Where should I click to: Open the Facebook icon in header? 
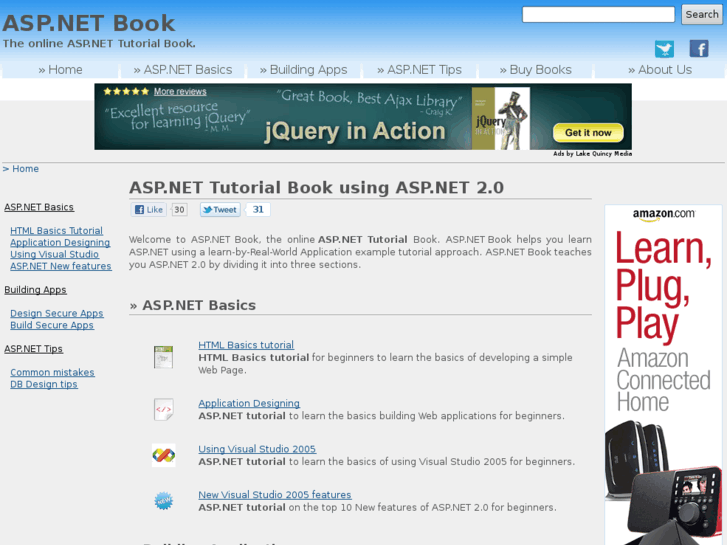point(699,49)
